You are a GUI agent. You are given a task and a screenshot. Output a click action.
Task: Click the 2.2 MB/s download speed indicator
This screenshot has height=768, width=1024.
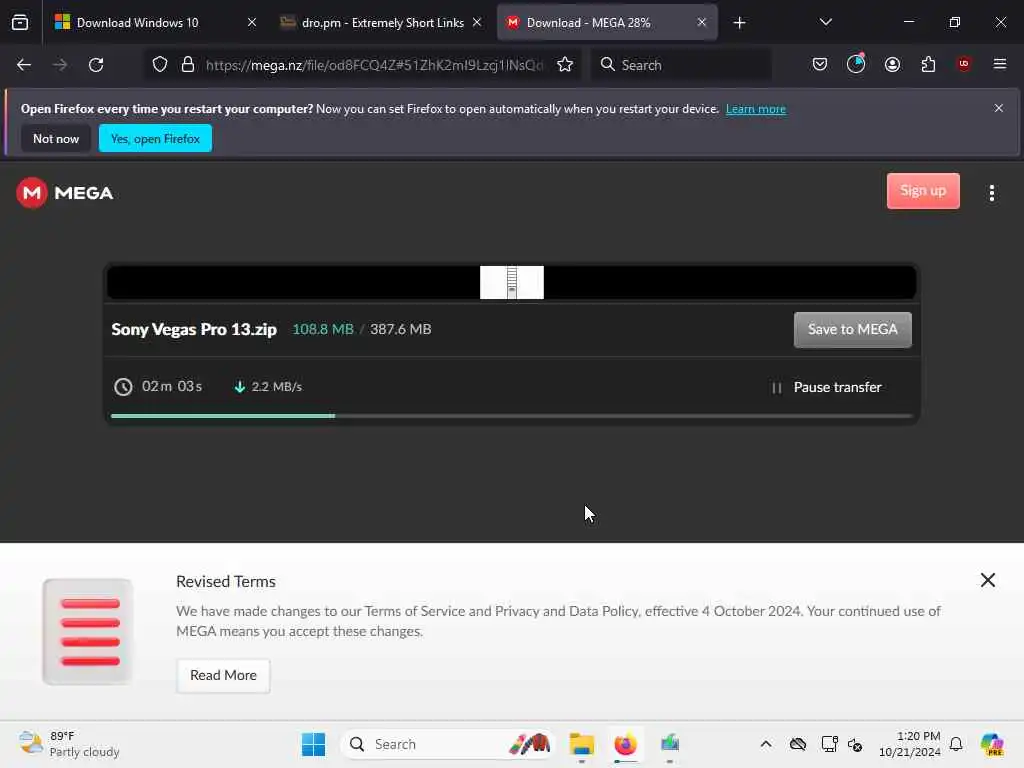[x=268, y=387]
